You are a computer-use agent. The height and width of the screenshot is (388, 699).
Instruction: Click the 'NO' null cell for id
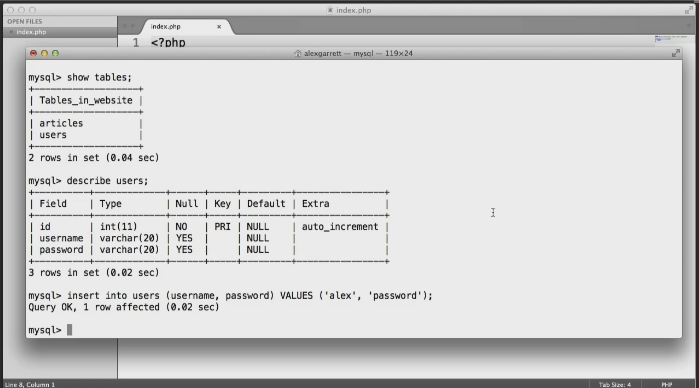[x=181, y=227]
